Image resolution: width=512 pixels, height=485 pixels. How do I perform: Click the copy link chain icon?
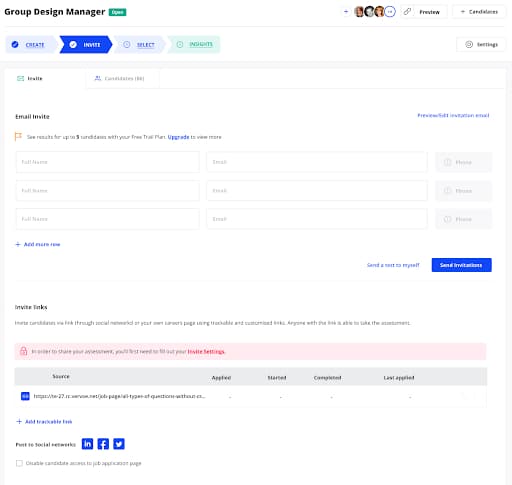click(x=407, y=12)
